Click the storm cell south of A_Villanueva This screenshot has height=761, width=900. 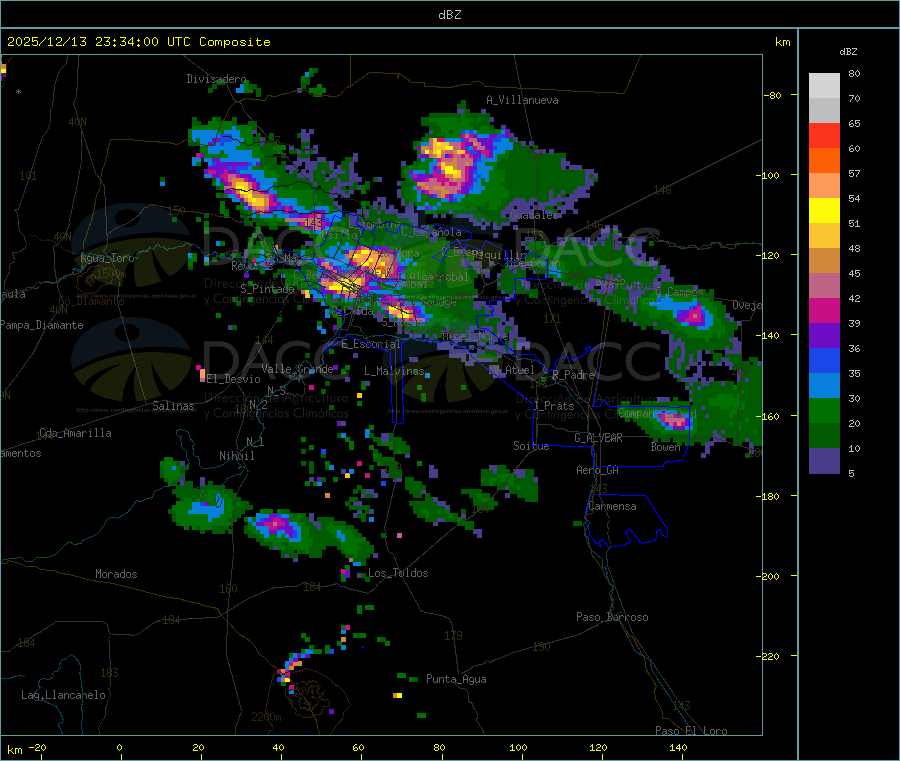pyautogui.click(x=449, y=166)
